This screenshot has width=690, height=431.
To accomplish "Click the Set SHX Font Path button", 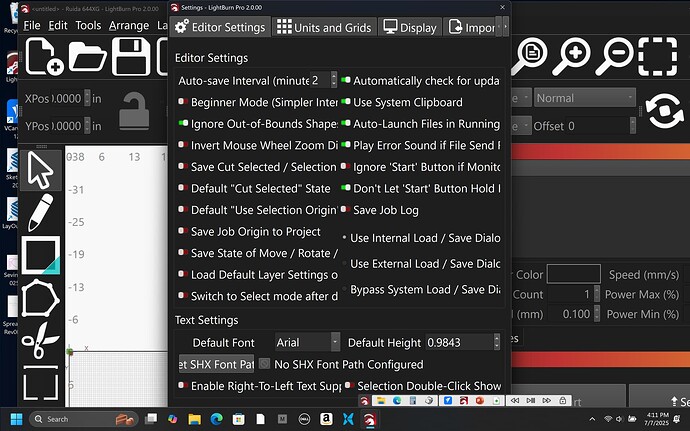I will click(x=217, y=364).
